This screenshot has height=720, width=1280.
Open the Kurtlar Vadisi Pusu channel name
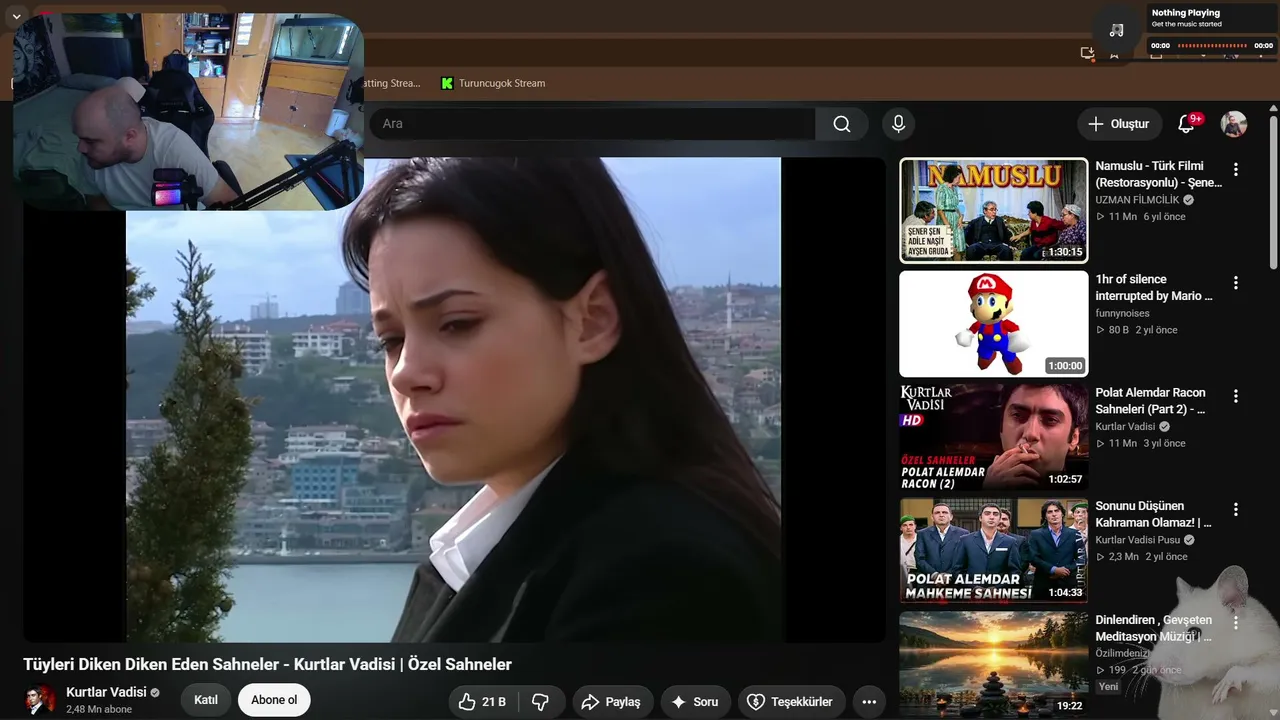pos(1138,540)
